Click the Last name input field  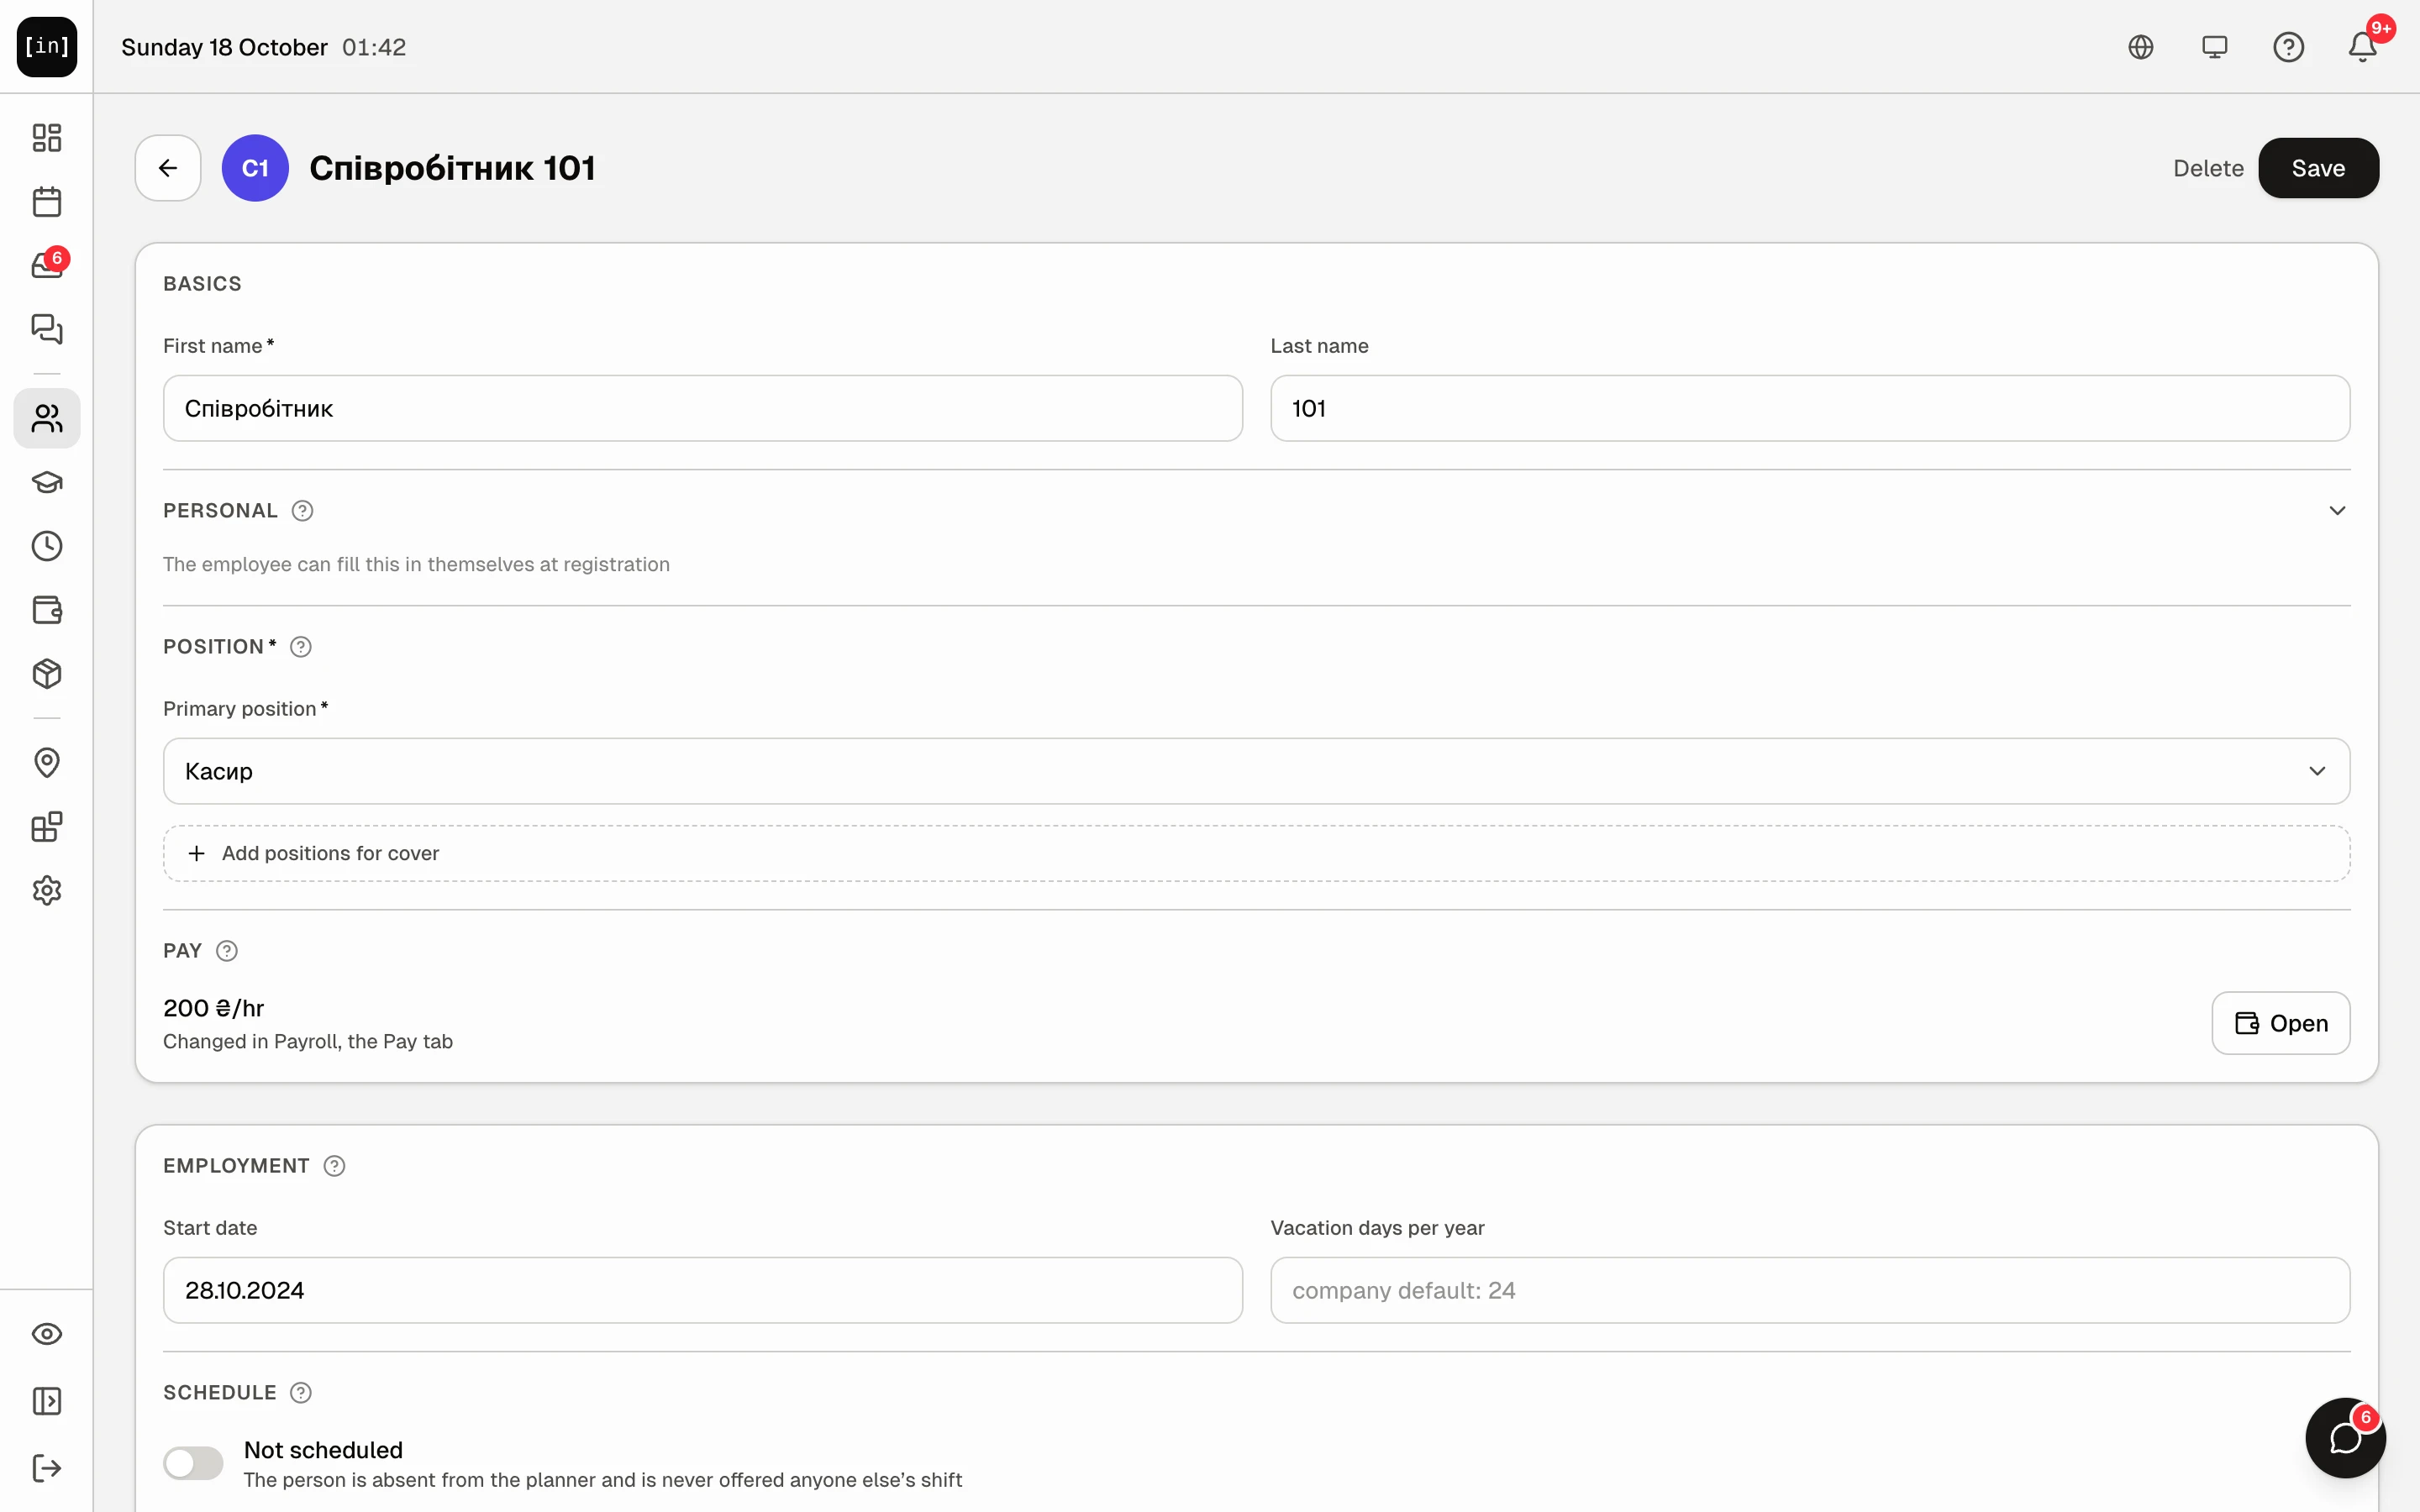click(1810, 408)
